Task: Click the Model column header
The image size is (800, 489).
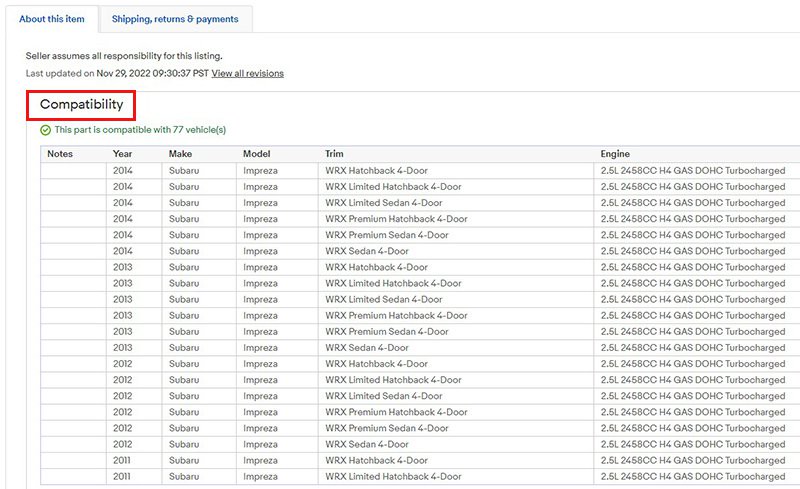Action: 257,154
